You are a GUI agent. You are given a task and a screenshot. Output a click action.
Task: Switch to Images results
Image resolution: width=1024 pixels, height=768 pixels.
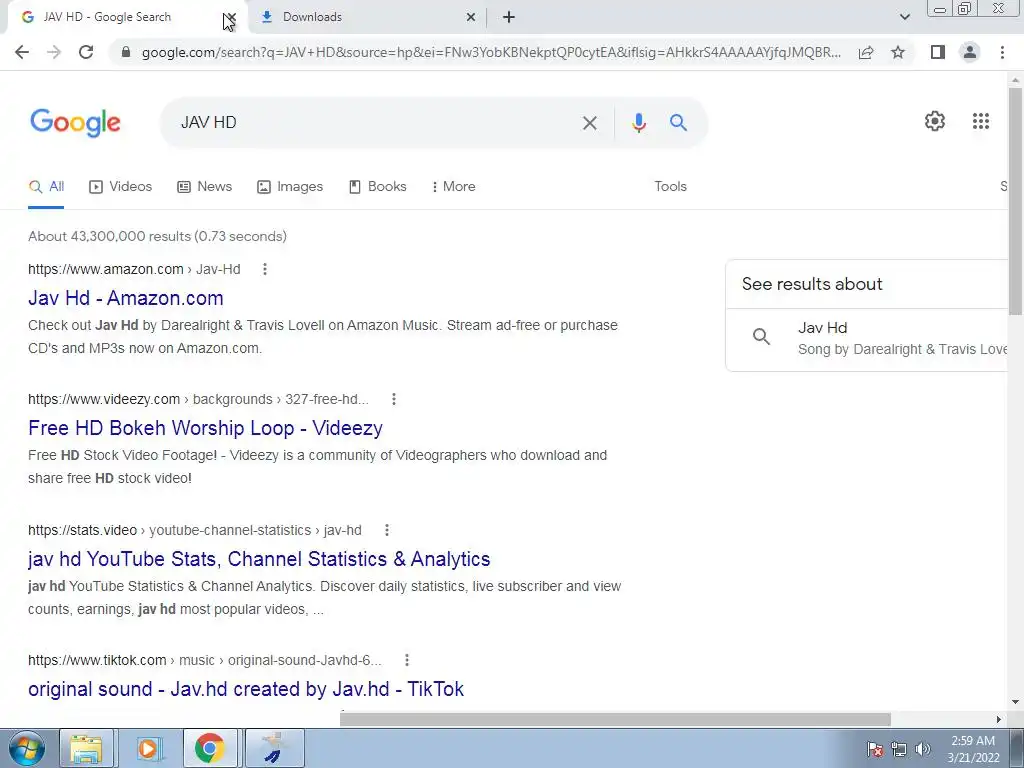pyautogui.click(x=290, y=187)
